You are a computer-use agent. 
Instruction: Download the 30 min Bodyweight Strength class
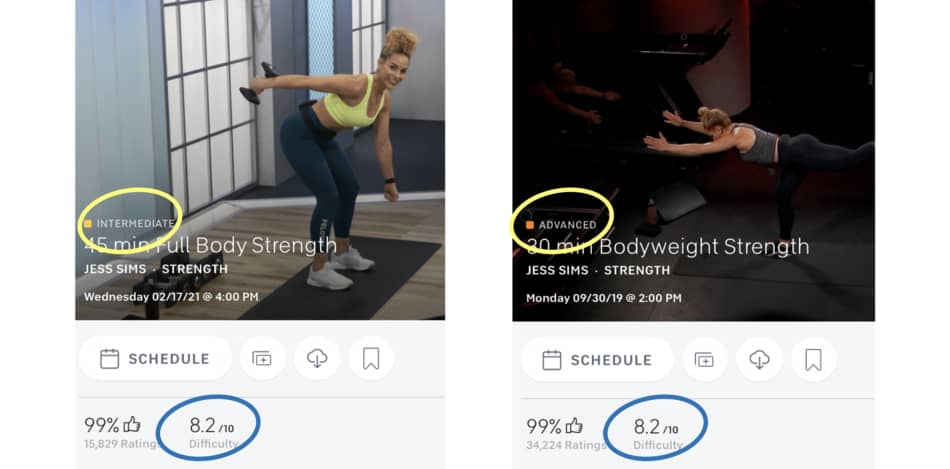[759, 360]
